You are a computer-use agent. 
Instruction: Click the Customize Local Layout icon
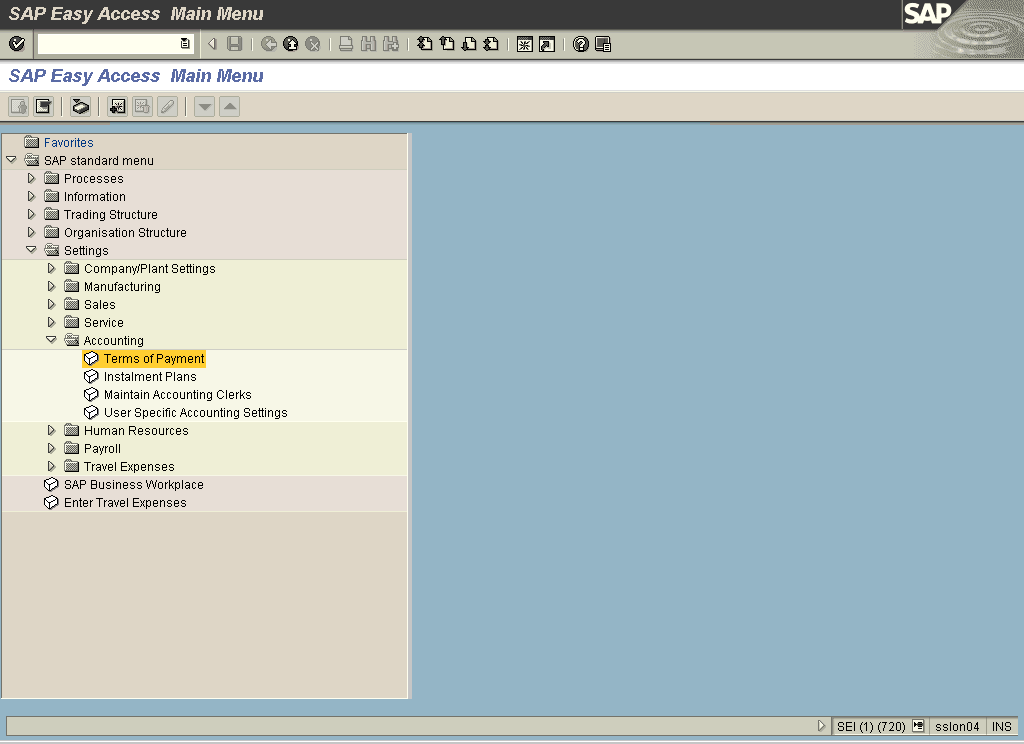click(603, 44)
